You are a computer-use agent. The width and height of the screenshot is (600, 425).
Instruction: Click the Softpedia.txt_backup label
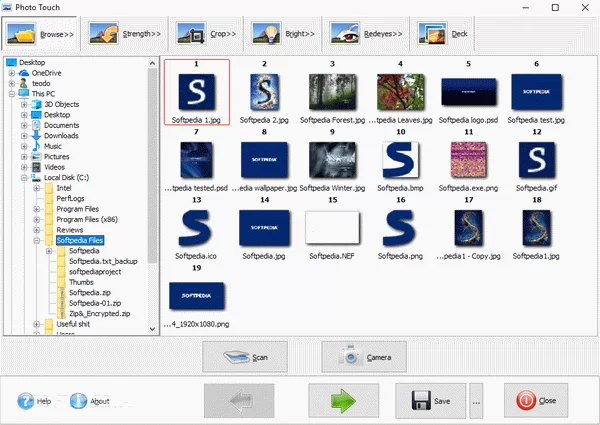(103, 261)
